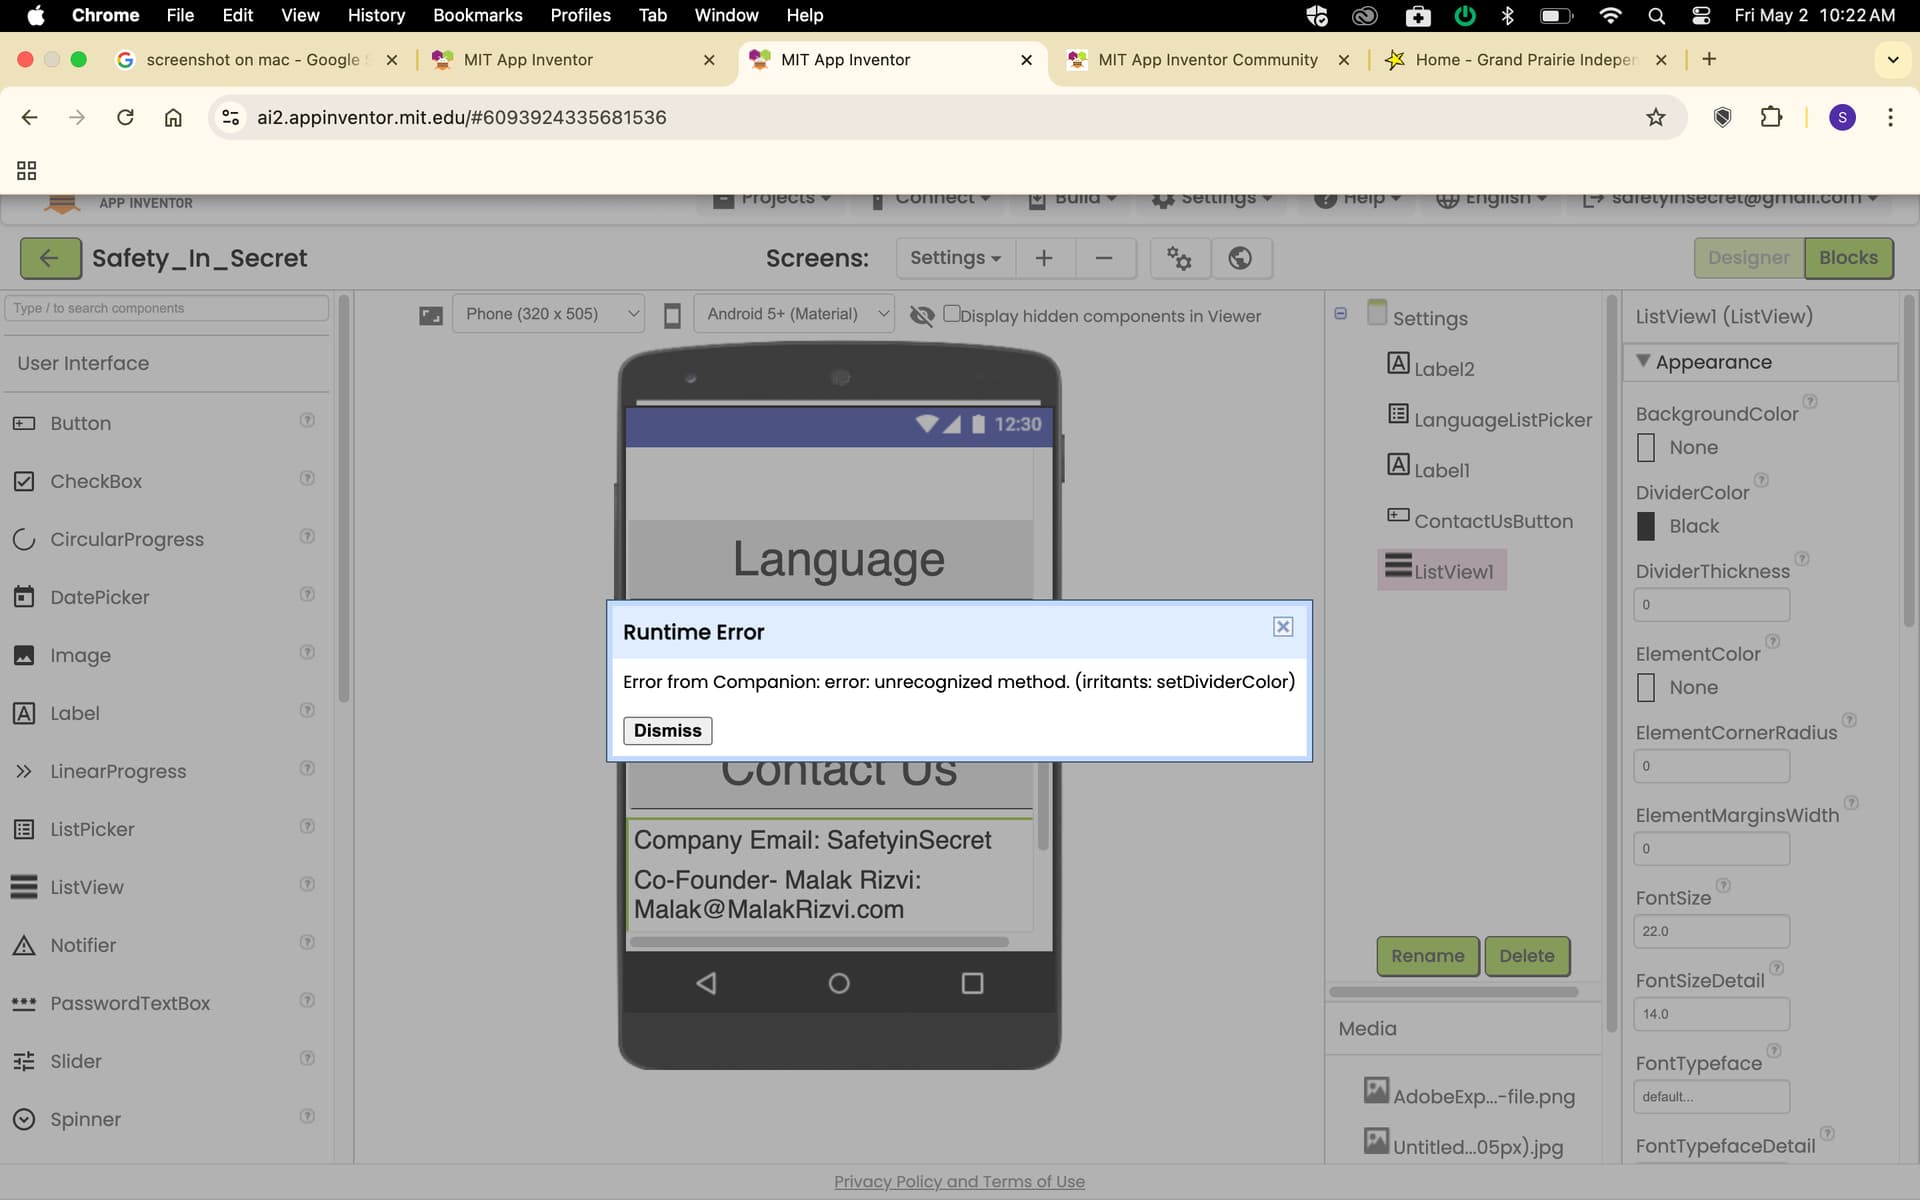Click the add screen plus icon
The image size is (1920, 1200).
(1044, 258)
